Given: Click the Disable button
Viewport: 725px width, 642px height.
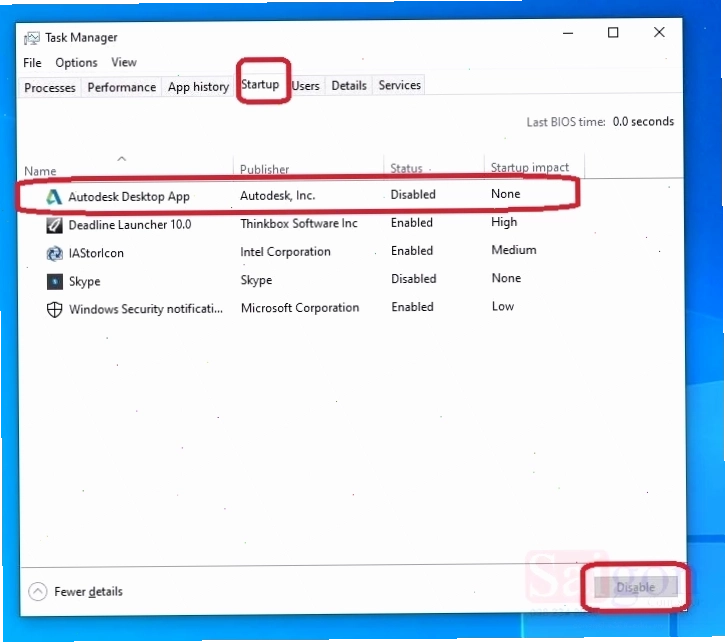Looking at the screenshot, I should (636, 587).
